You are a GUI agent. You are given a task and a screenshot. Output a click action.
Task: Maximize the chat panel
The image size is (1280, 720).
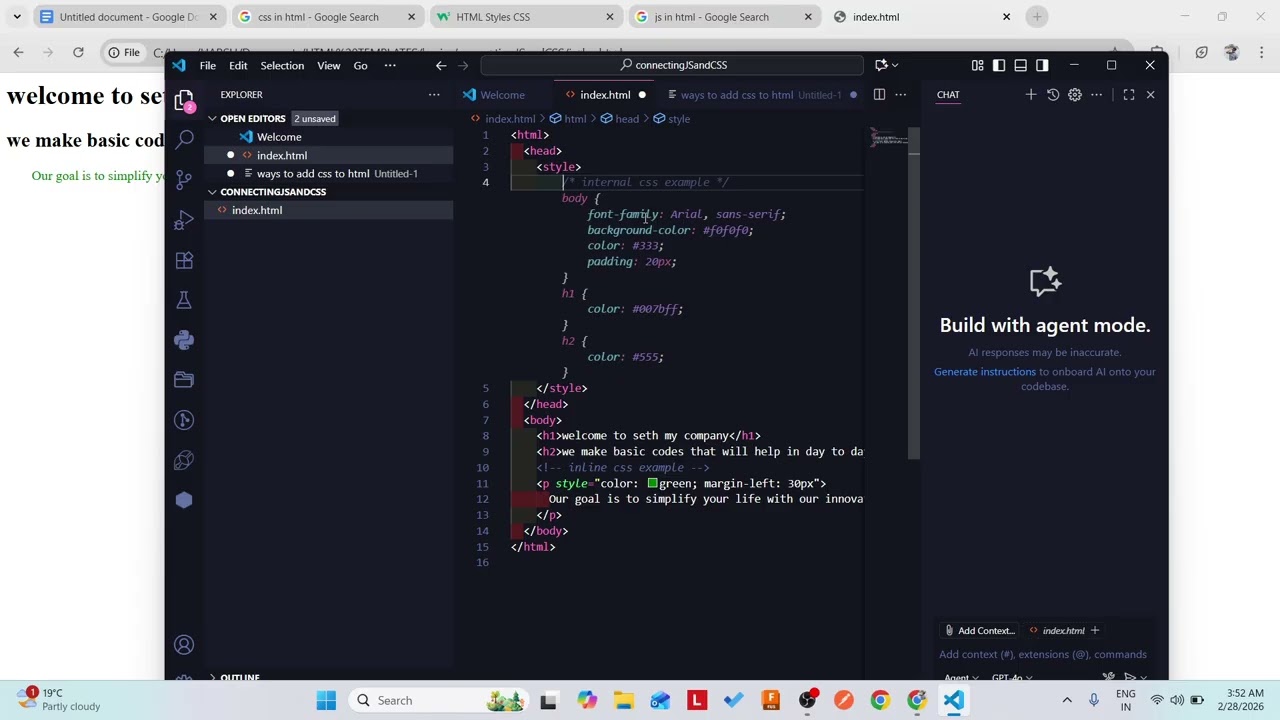click(1129, 95)
